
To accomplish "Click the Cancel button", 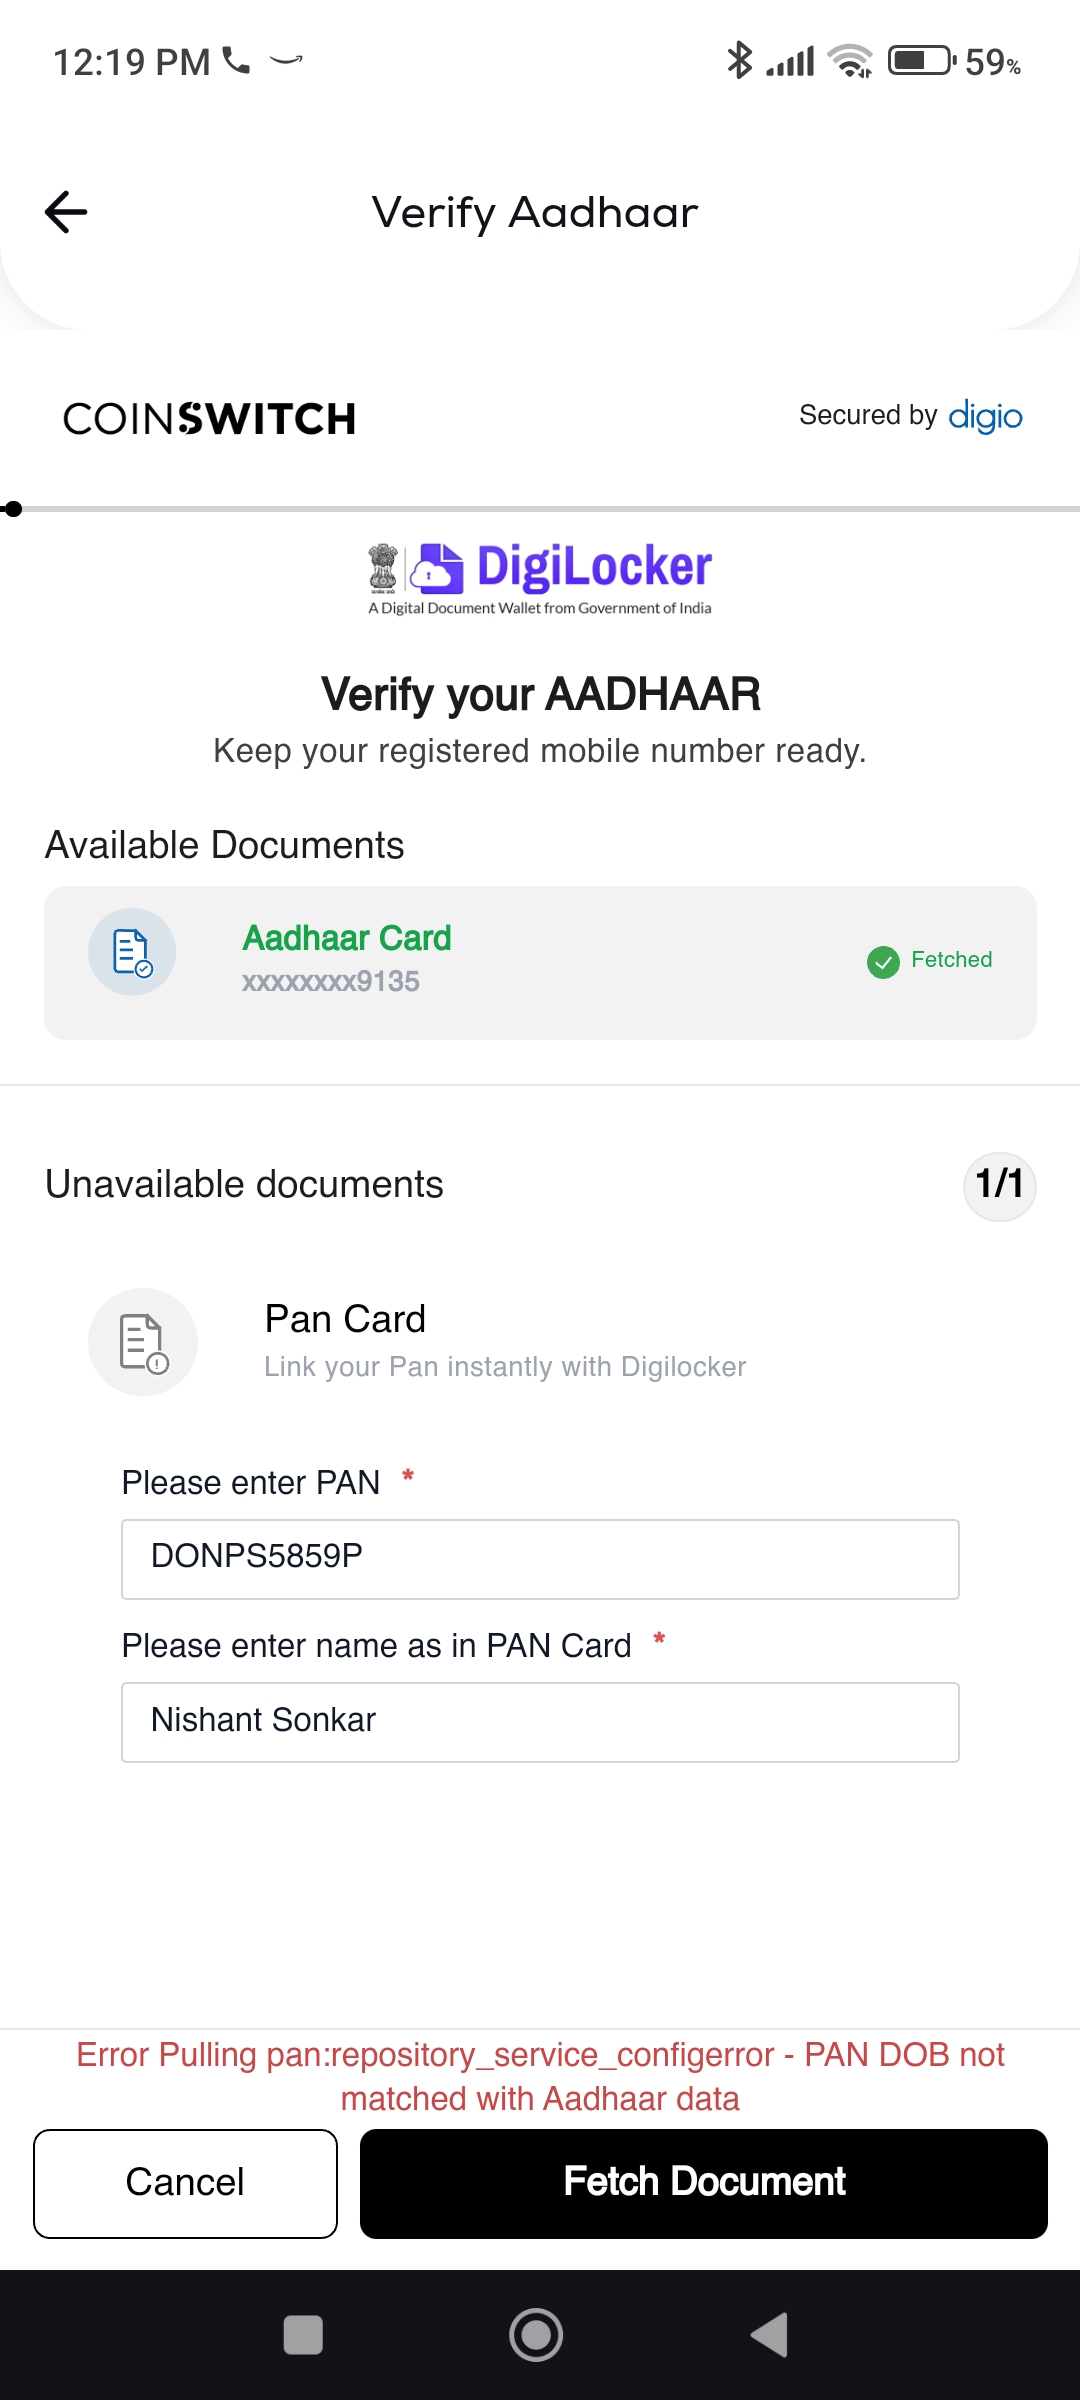I will [x=185, y=2183].
